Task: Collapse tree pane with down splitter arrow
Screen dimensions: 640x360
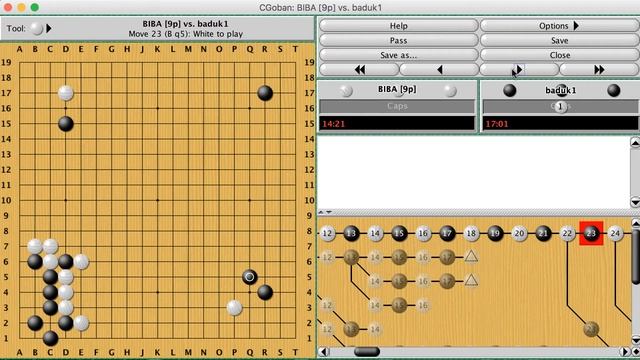Action: coord(329,212)
